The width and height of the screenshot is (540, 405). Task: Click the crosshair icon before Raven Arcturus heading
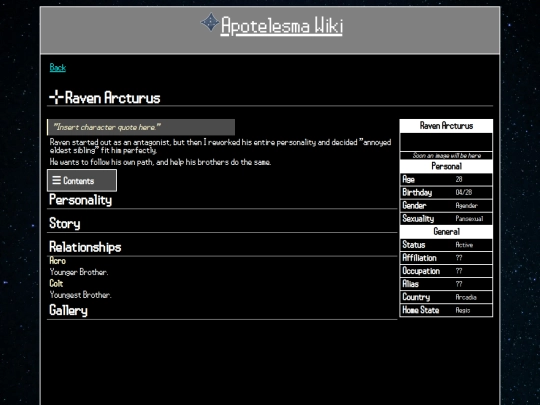(56, 97)
